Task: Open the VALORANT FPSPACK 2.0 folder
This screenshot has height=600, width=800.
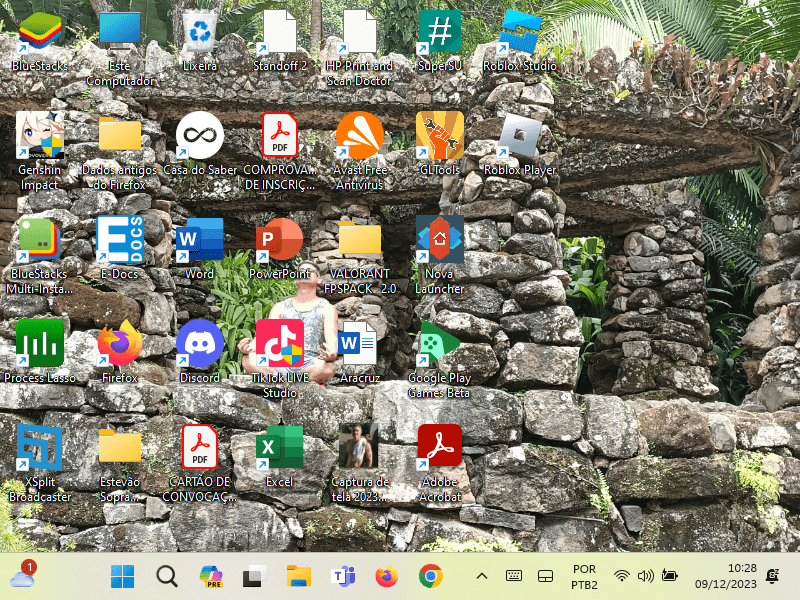Action: tap(360, 240)
